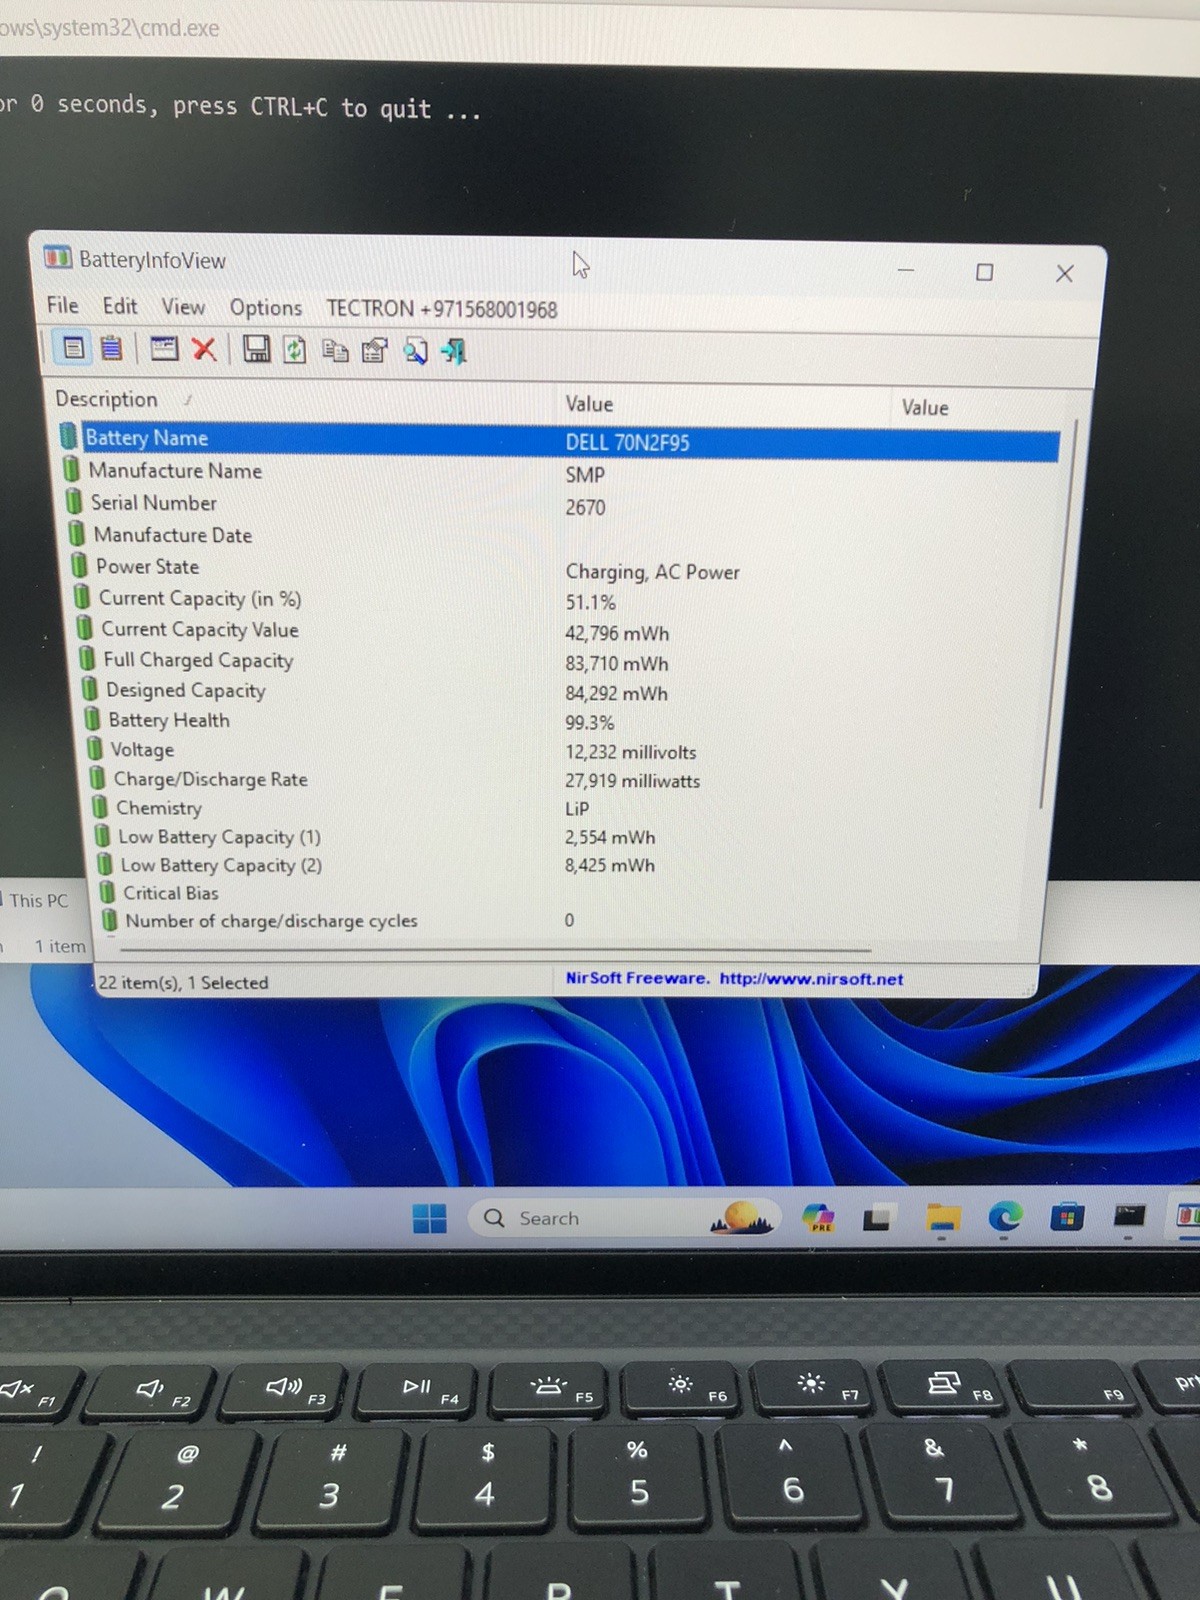The height and width of the screenshot is (1600, 1200).
Task: Switch to the cmd terminal taskbar icon
Action: tap(1129, 1216)
